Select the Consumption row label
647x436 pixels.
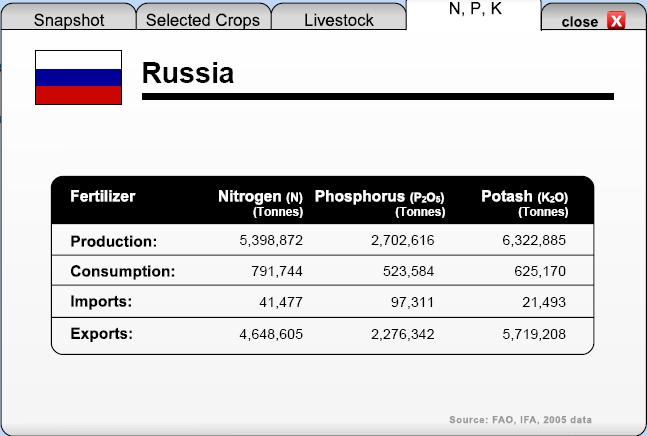pyautogui.click(x=123, y=271)
